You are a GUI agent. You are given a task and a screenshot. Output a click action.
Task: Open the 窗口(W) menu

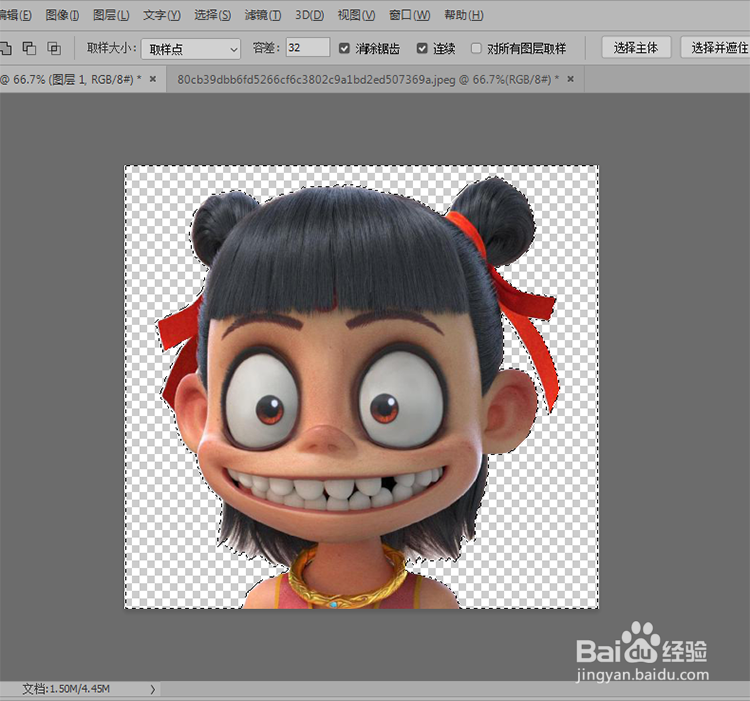409,15
